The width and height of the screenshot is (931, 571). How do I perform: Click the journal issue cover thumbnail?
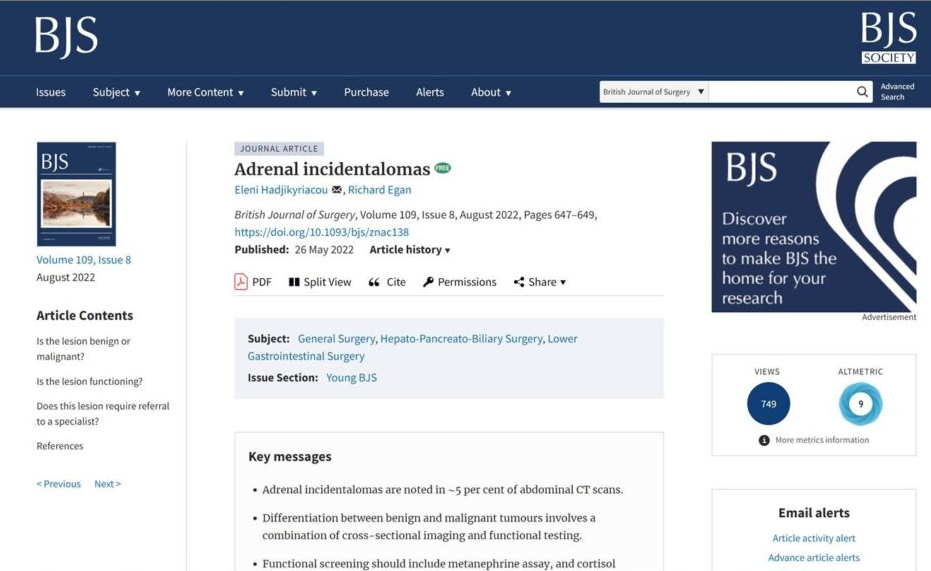coord(76,194)
